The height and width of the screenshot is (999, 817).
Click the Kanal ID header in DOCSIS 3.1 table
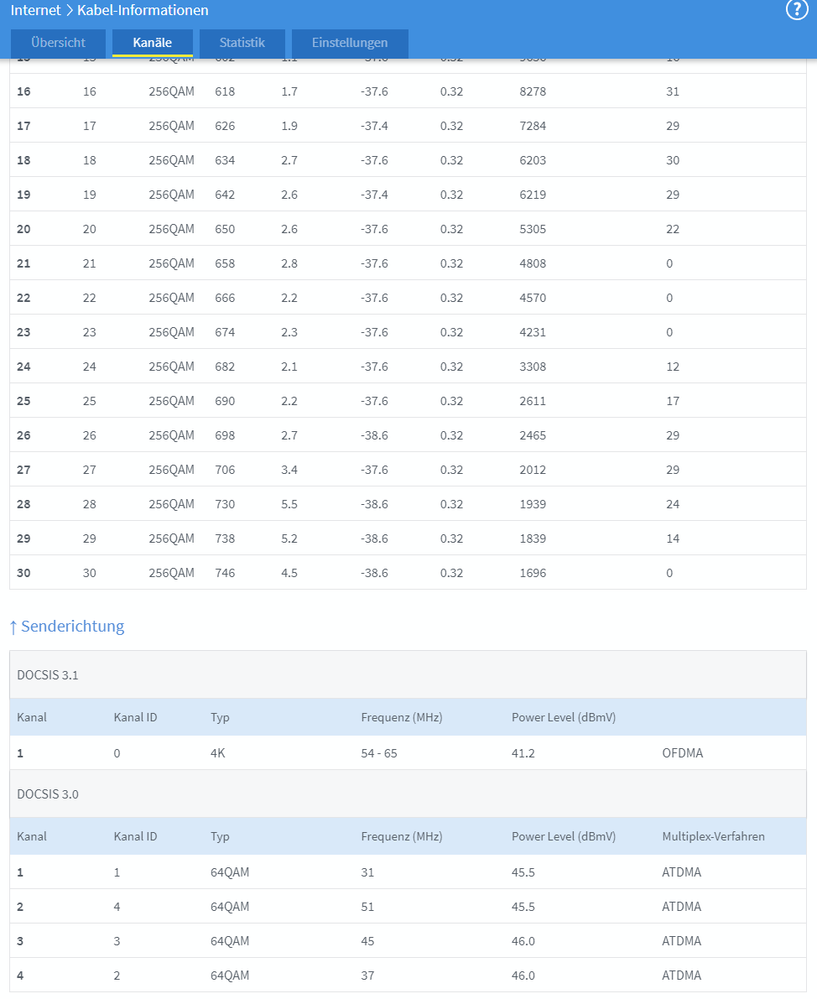[135, 717]
